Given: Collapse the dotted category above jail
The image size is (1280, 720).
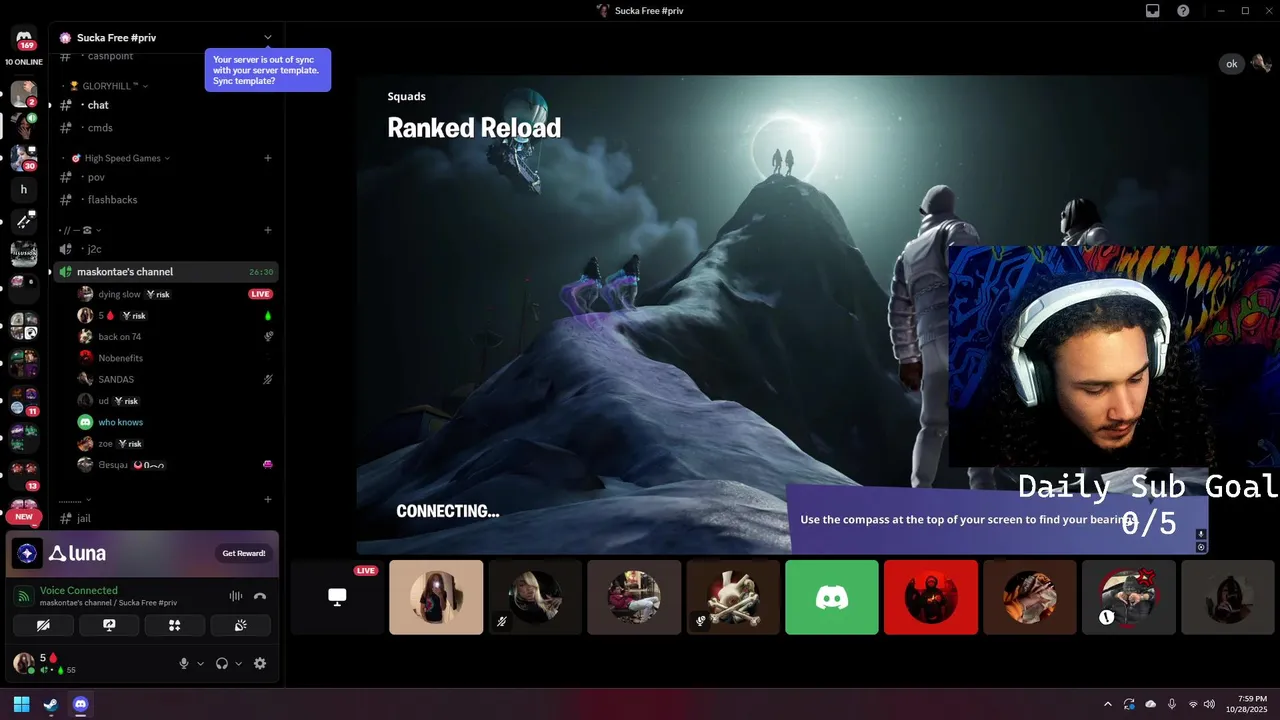Looking at the screenshot, I should coord(75,499).
